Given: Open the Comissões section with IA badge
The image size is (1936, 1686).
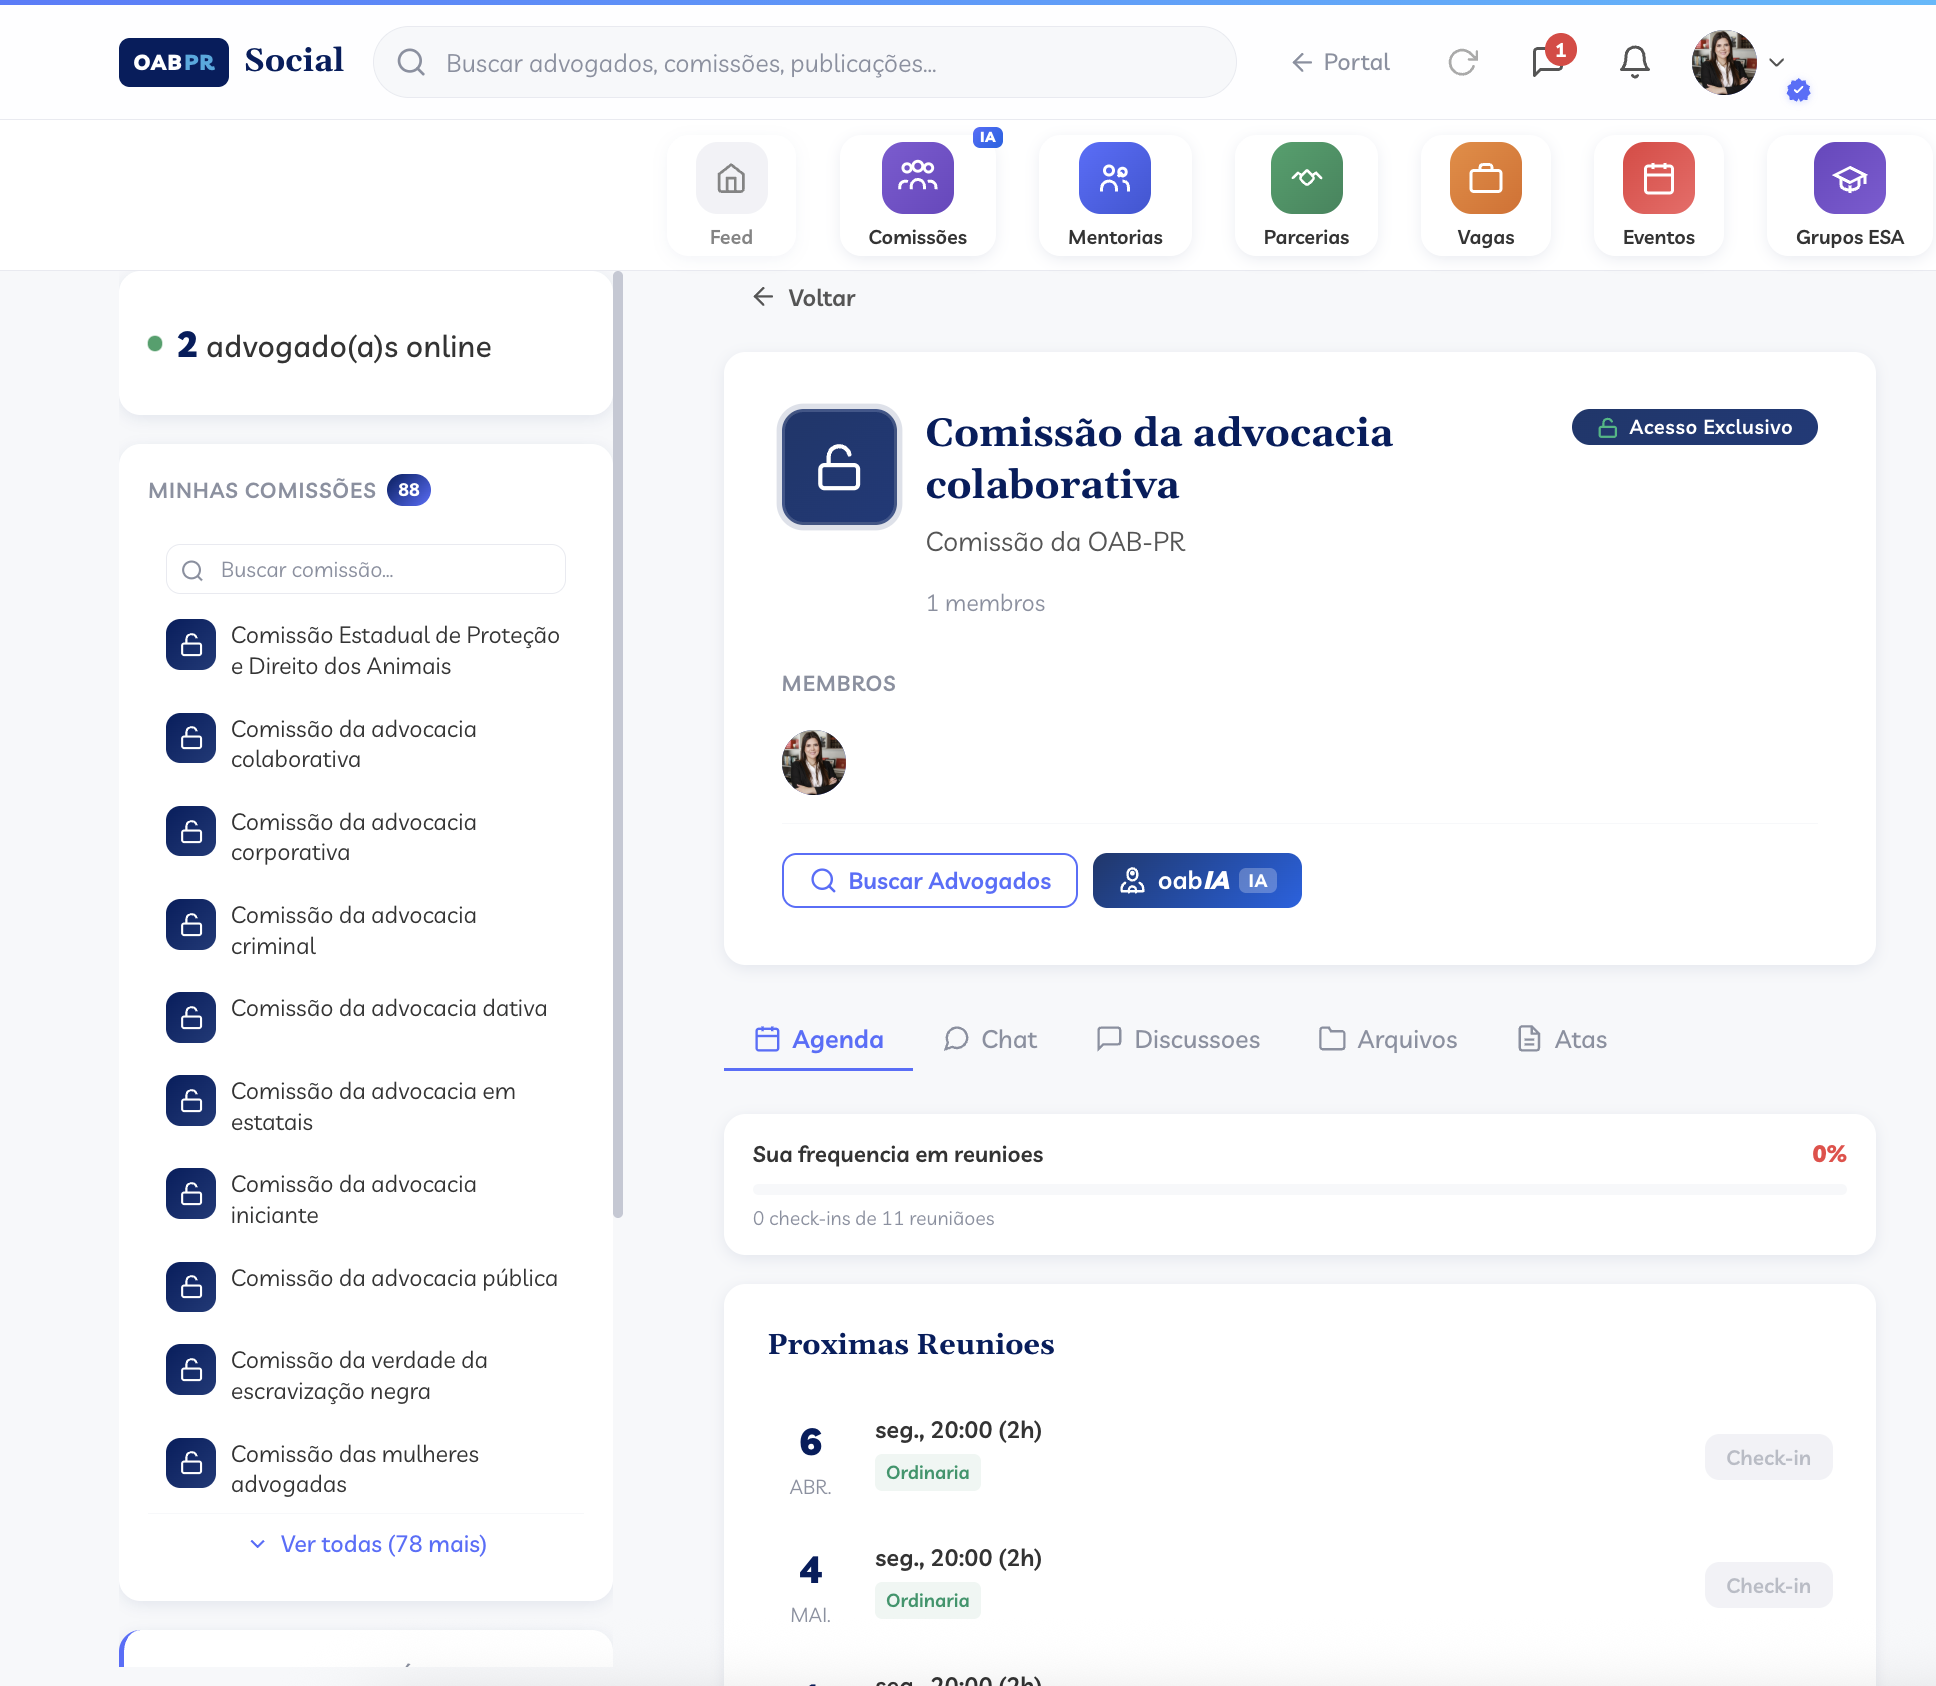Looking at the screenshot, I should coord(916,195).
